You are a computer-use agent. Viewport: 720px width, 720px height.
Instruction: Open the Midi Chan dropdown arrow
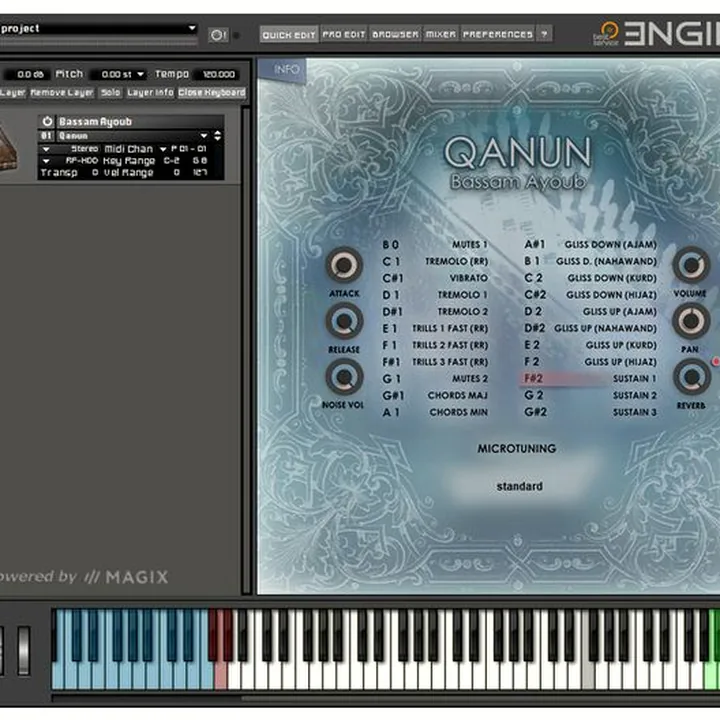(163, 149)
